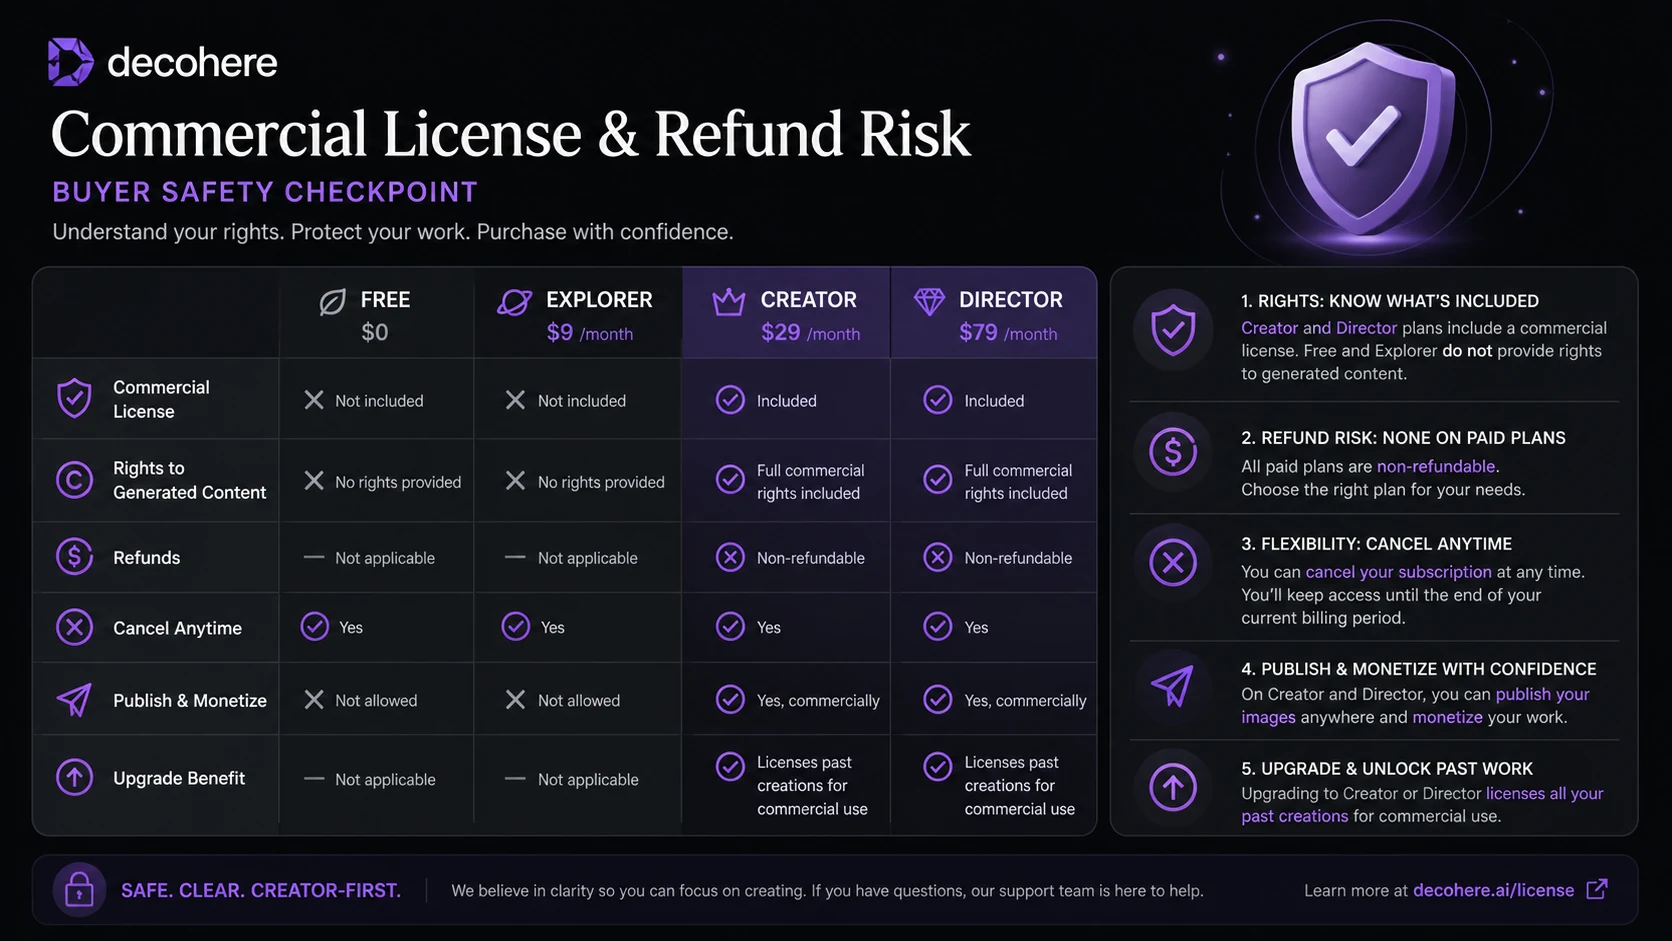This screenshot has height=941, width=1672.
Task: Click the leaf icon beside FREE plan
Action: 332,302
